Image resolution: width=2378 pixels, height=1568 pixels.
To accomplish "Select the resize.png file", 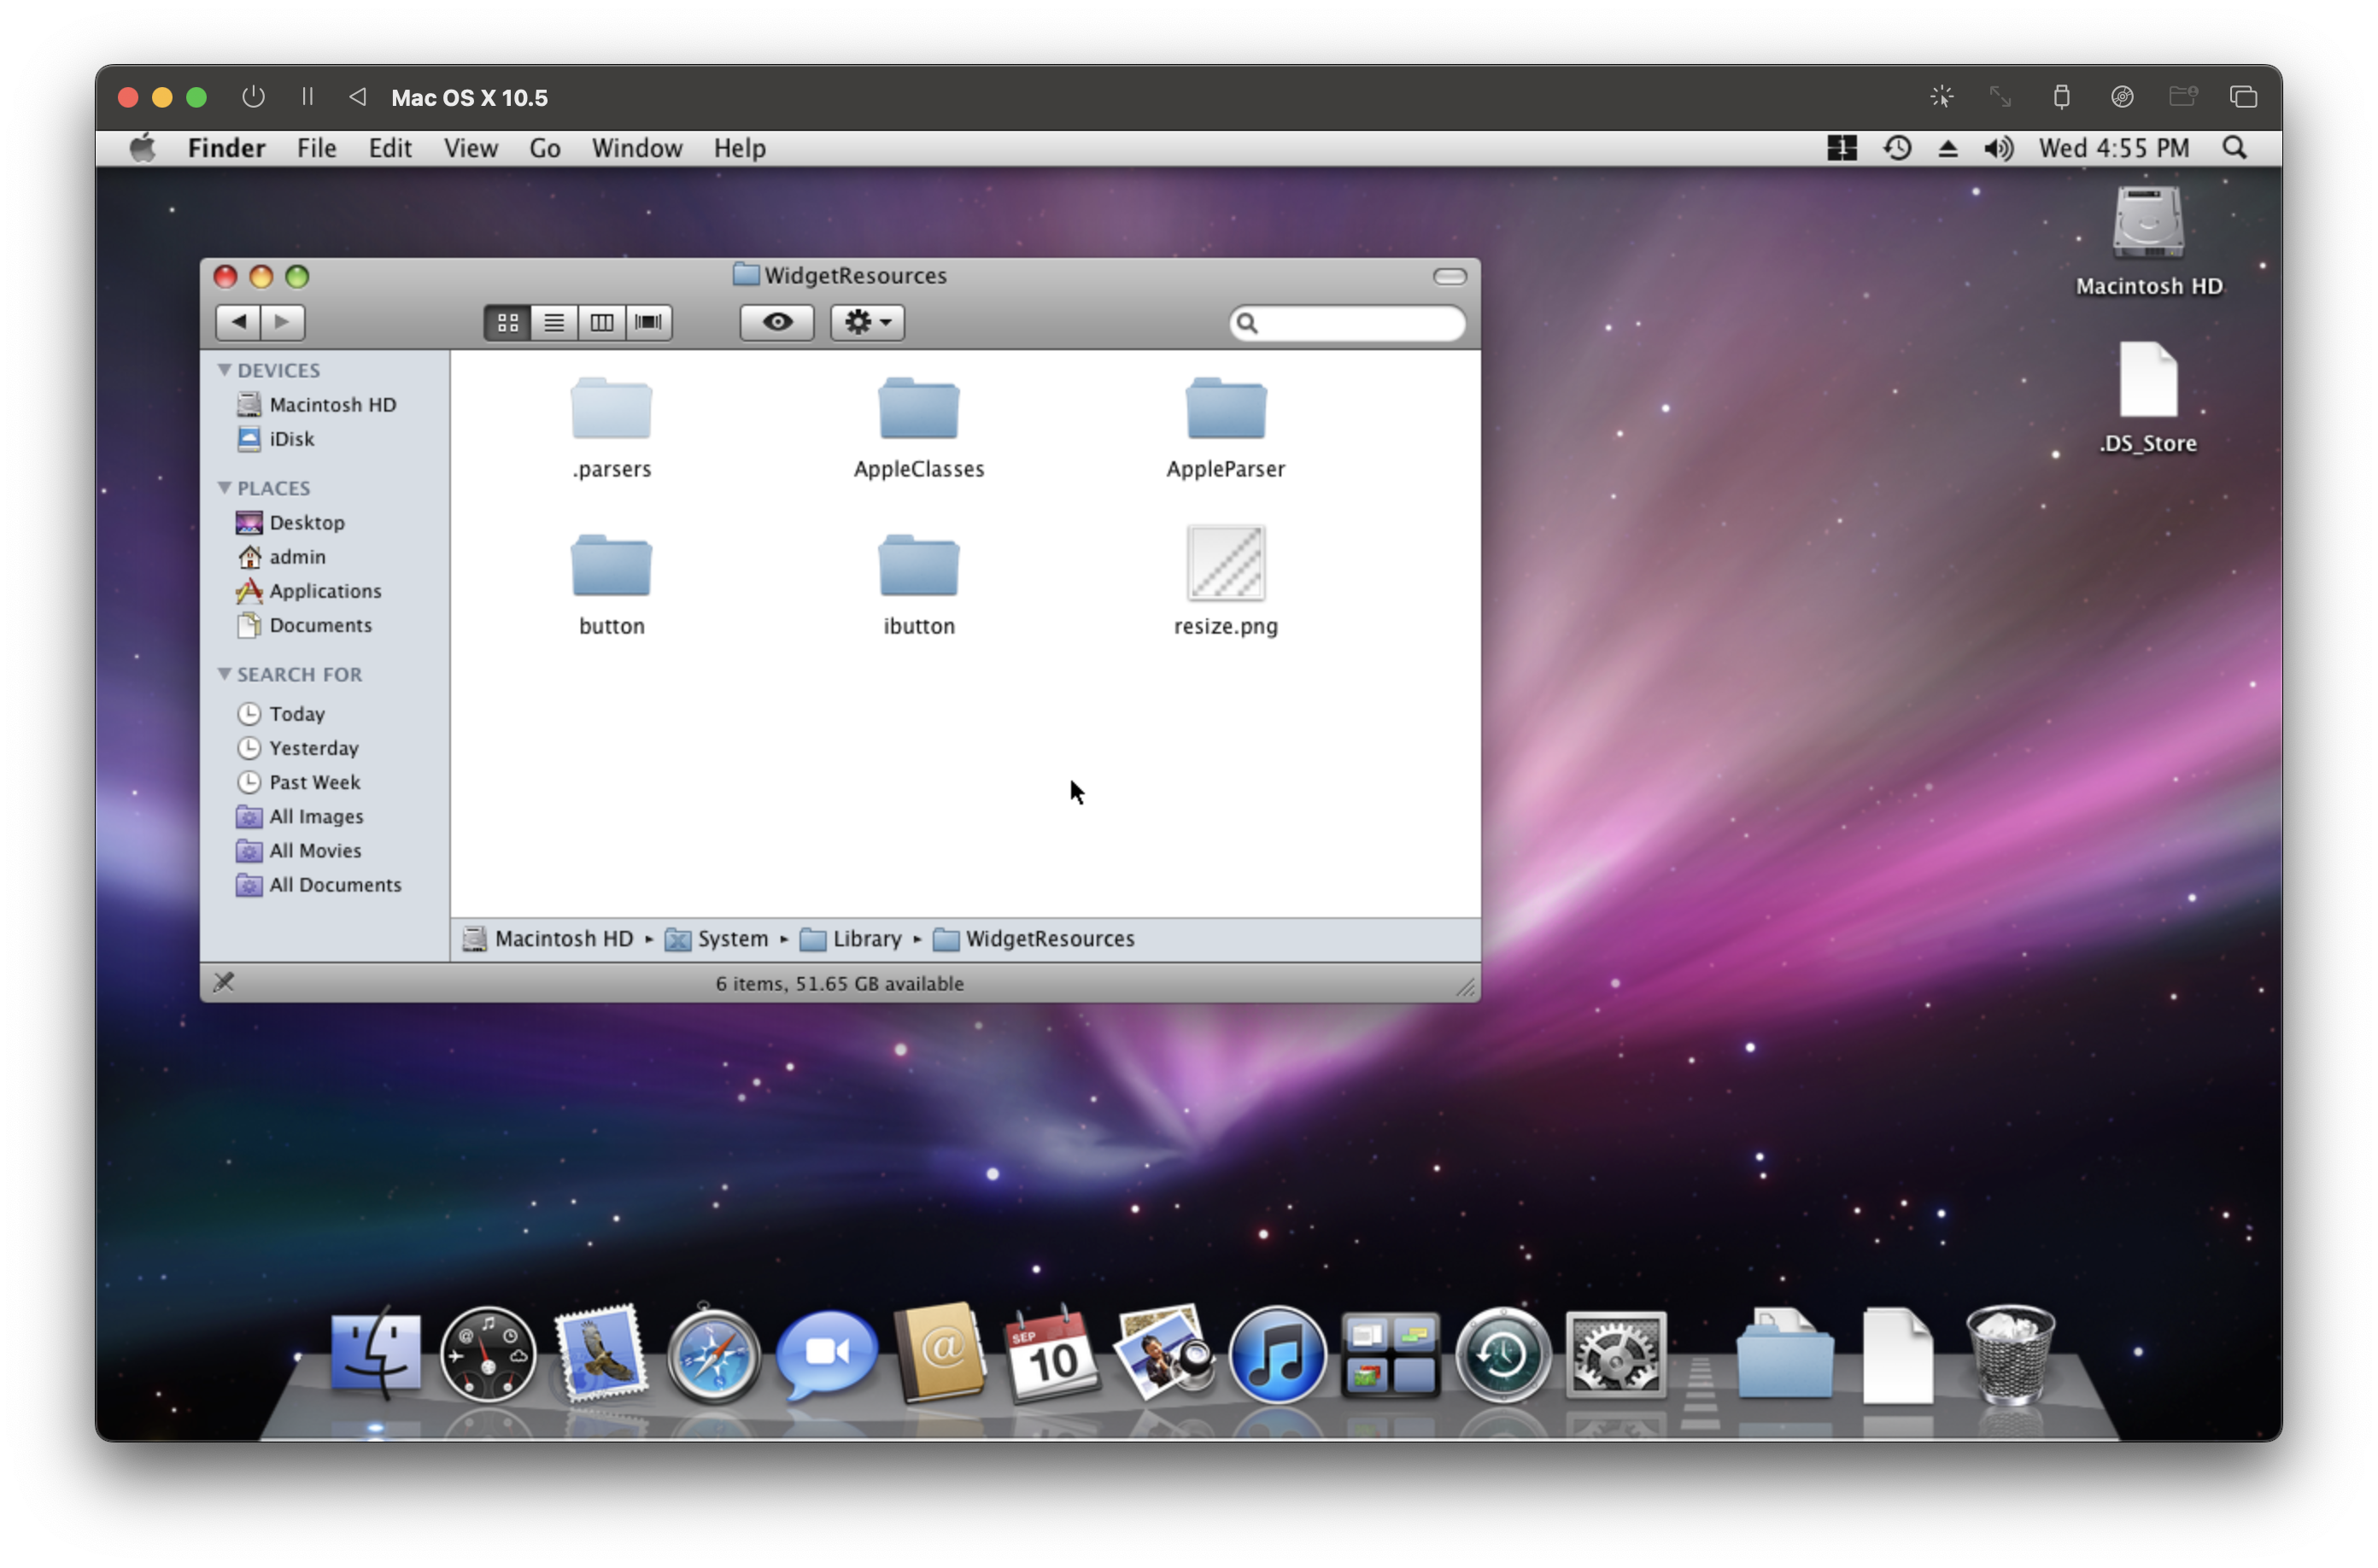I will click(1225, 563).
